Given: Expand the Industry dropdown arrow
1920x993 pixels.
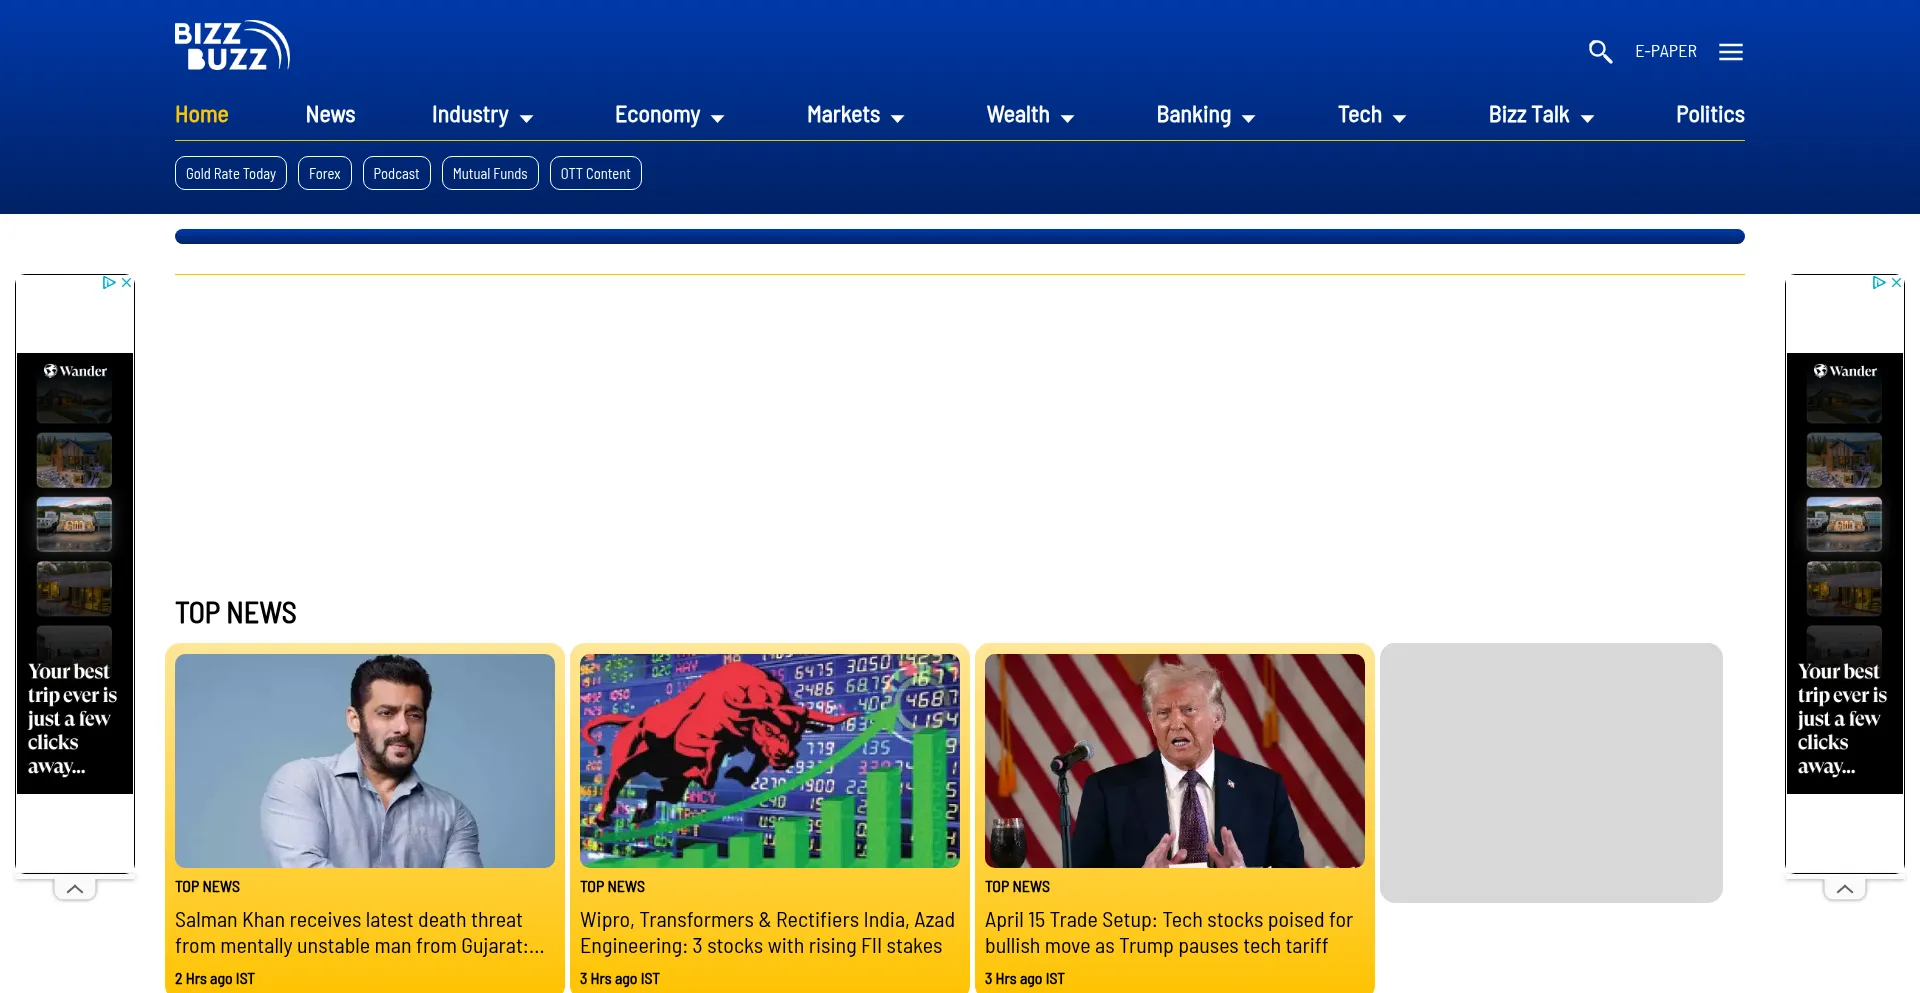Looking at the screenshot, I should (x=526, y=119).
